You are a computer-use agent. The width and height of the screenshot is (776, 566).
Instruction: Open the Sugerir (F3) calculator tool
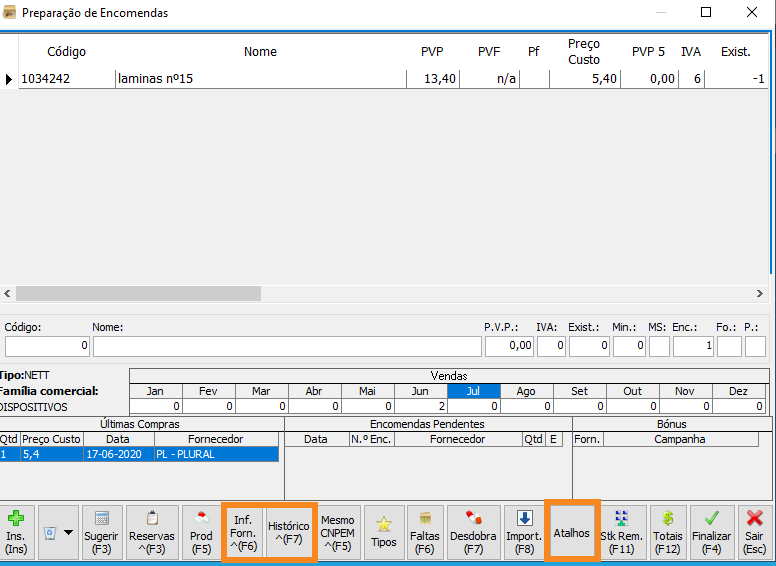102,532
